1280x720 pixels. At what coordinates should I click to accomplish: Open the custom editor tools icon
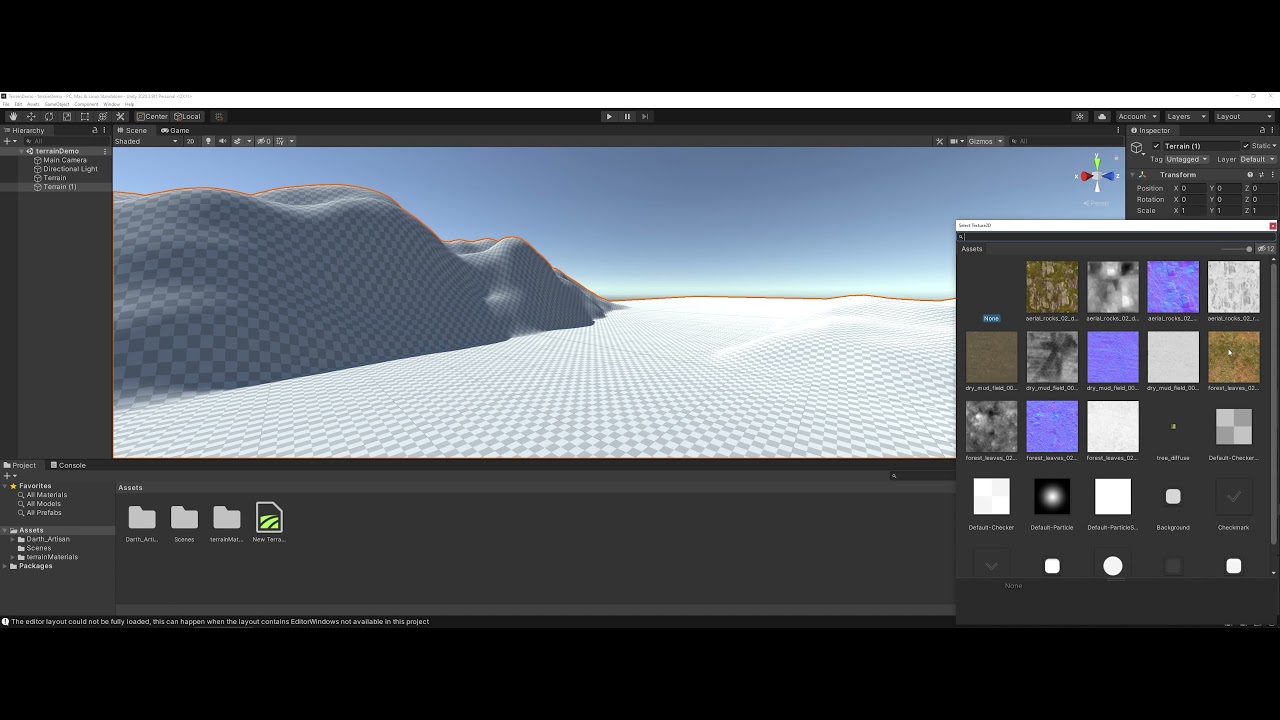coord(121,116)
